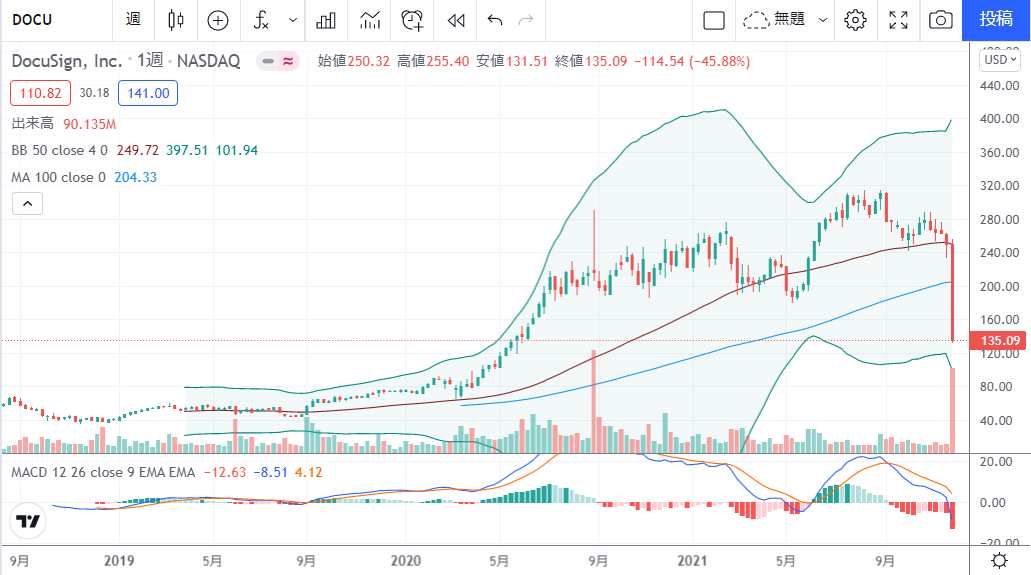This screenshot has width=1031, height=575.
Task: Select the chart layout square icon
Action: tap(713, 20)
